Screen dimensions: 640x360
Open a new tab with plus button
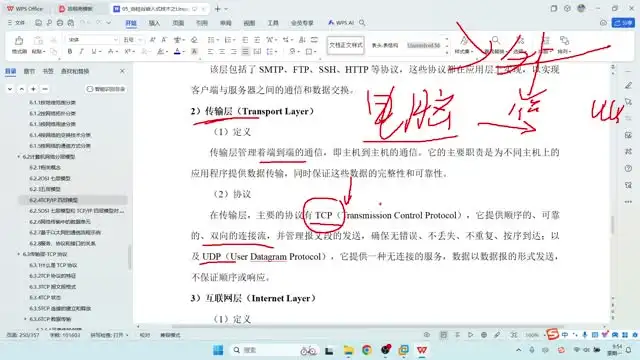218,9
